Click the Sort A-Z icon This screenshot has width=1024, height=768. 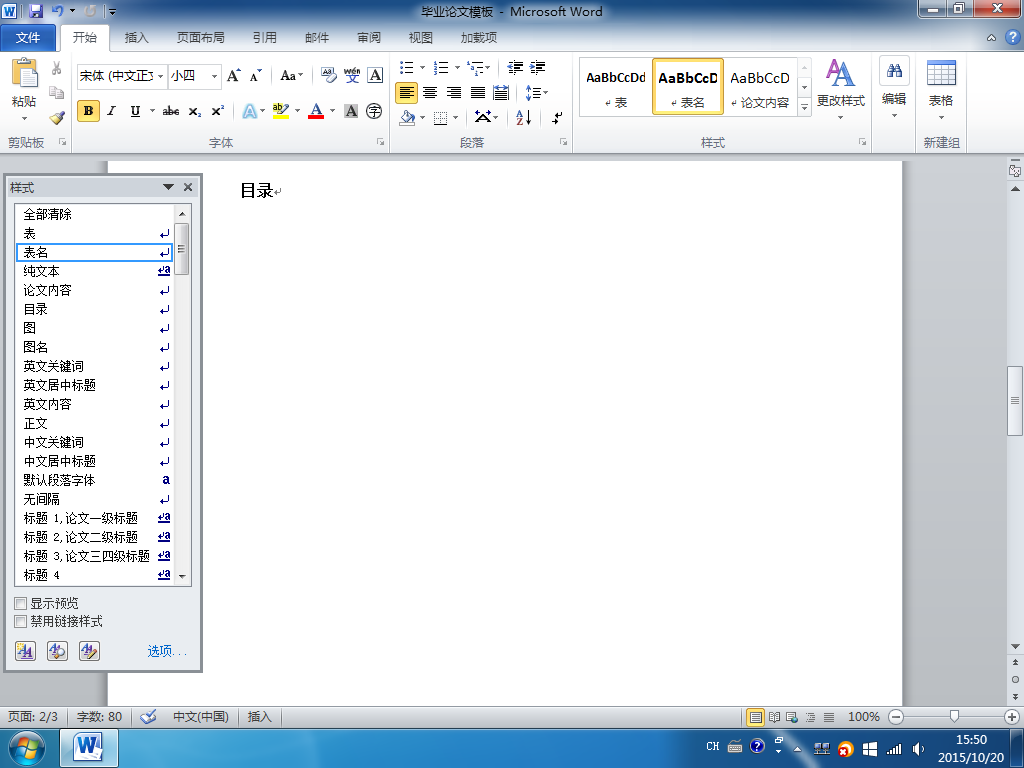point(524,118)
